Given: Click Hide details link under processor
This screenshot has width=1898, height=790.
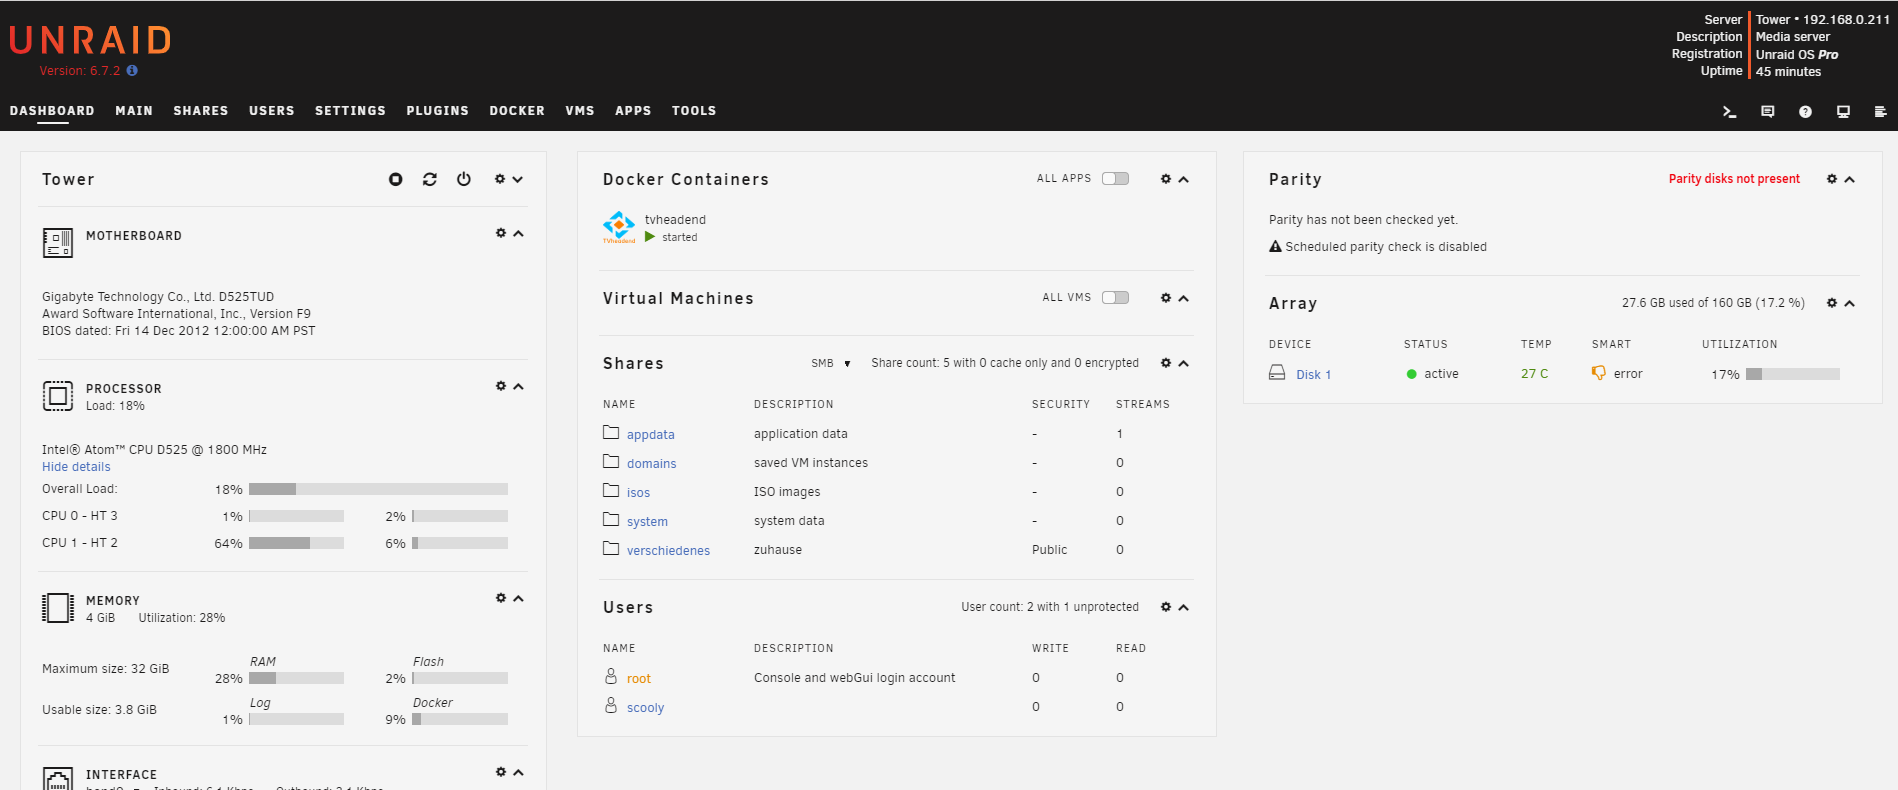Looking at the screenshot, I should (76, 467).
